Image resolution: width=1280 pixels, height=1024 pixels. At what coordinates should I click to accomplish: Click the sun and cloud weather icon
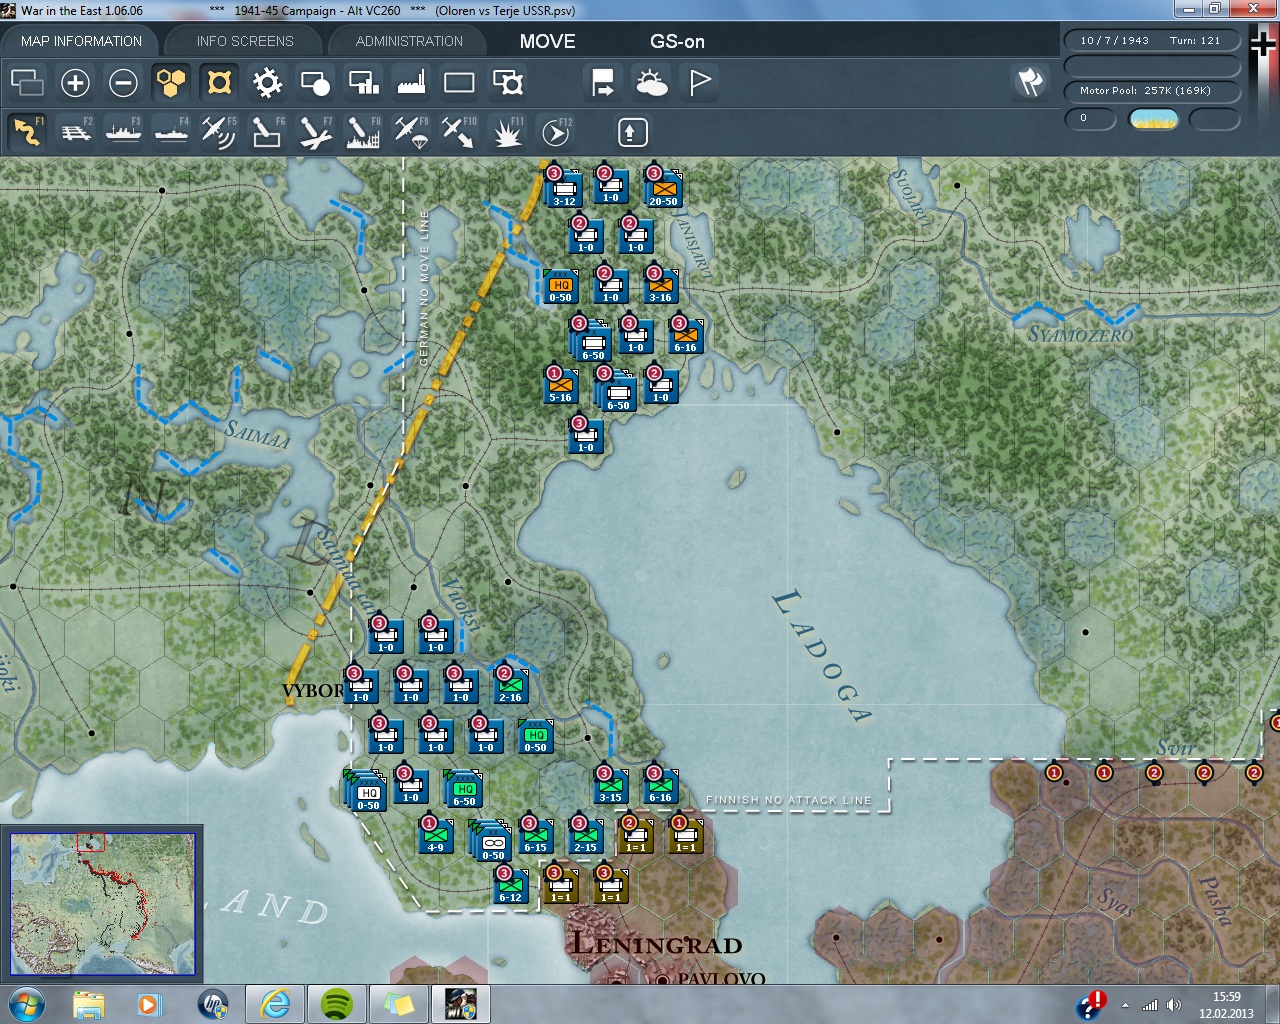pos(651,82)
